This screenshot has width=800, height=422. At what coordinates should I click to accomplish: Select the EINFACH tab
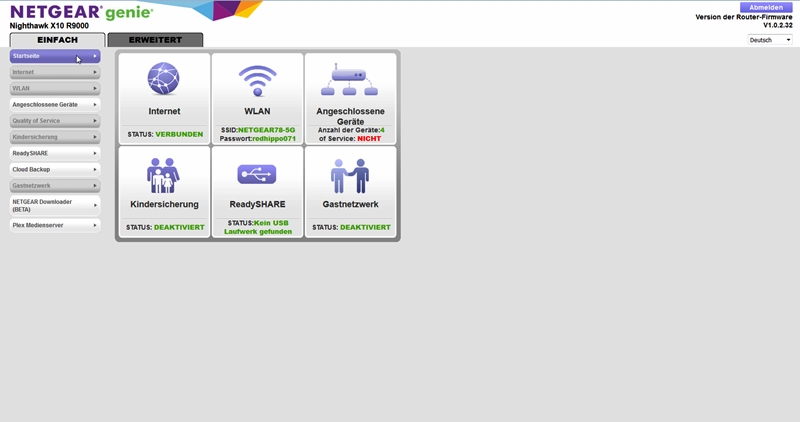click(57, 40)
